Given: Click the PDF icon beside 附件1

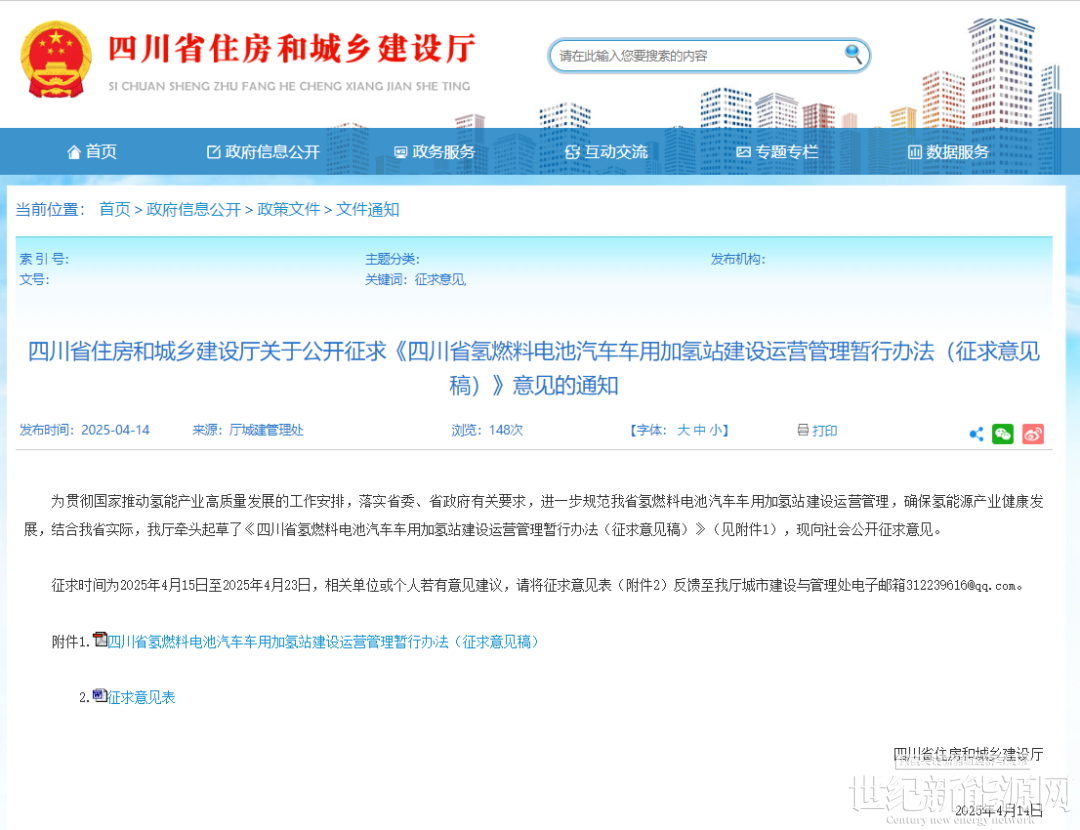Looking at the screenshot, I should point(100,639).
